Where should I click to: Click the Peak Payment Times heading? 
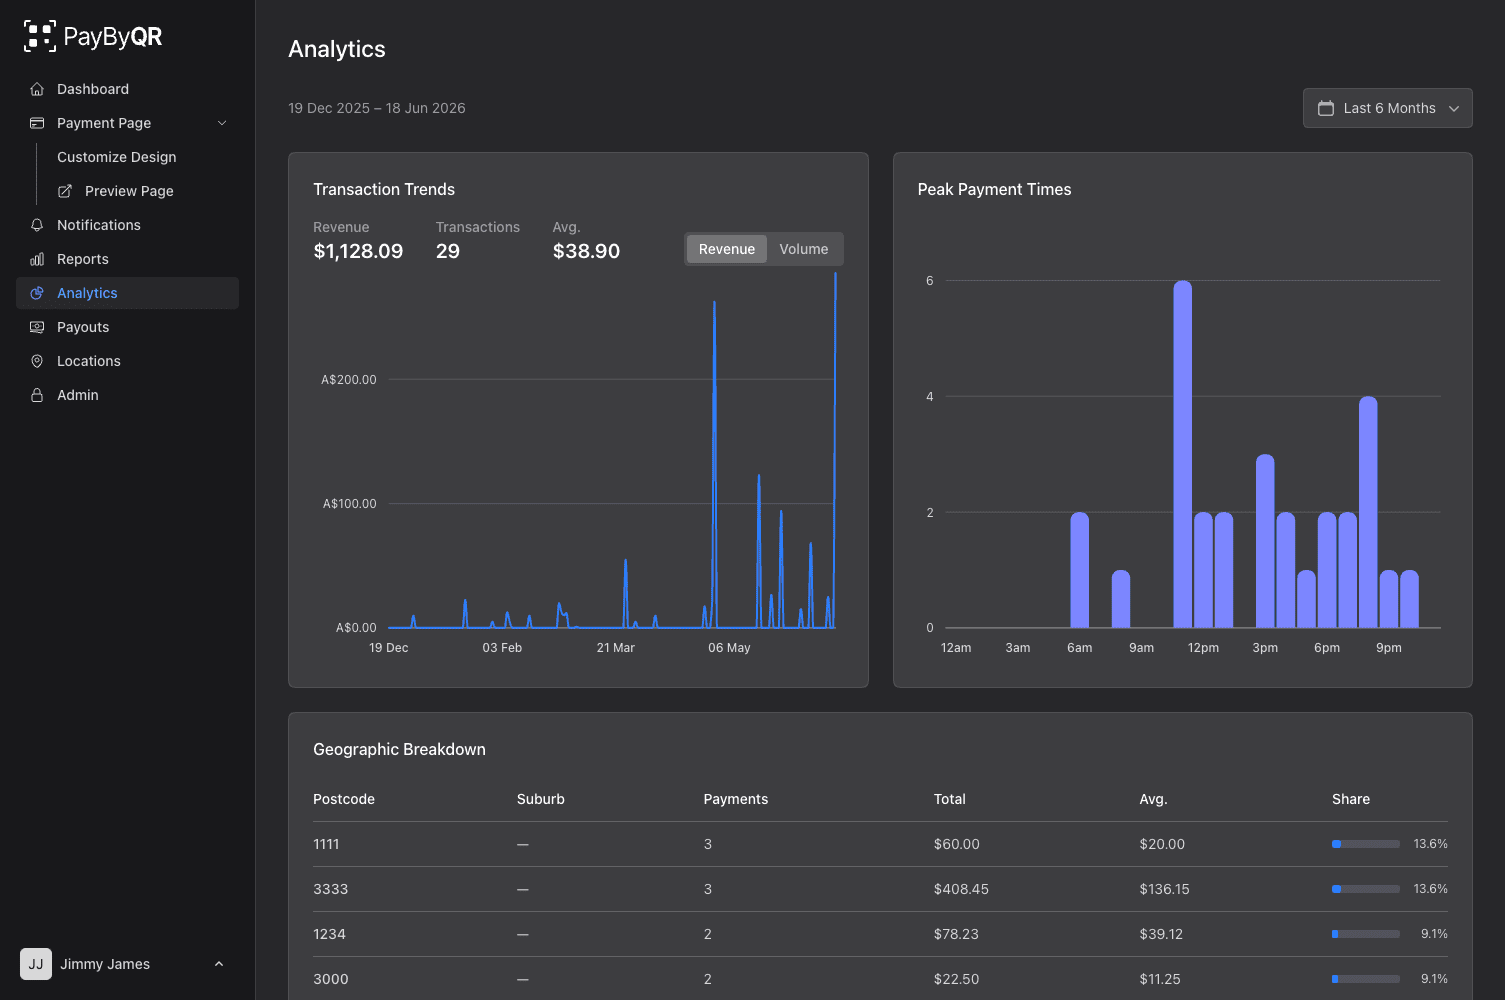pos(994,189)
